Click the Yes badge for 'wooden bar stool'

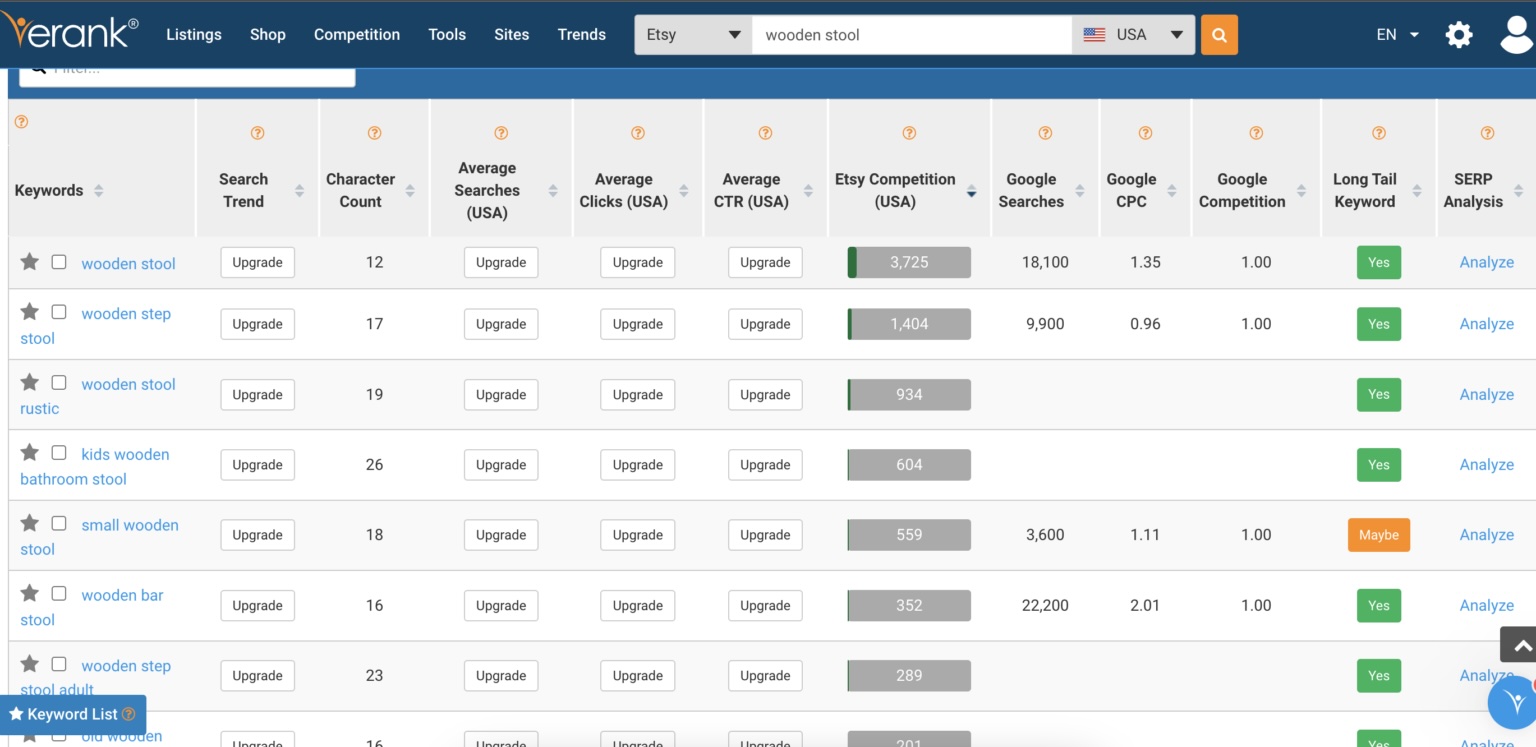pyautogui.click(x=1379, y=606)
